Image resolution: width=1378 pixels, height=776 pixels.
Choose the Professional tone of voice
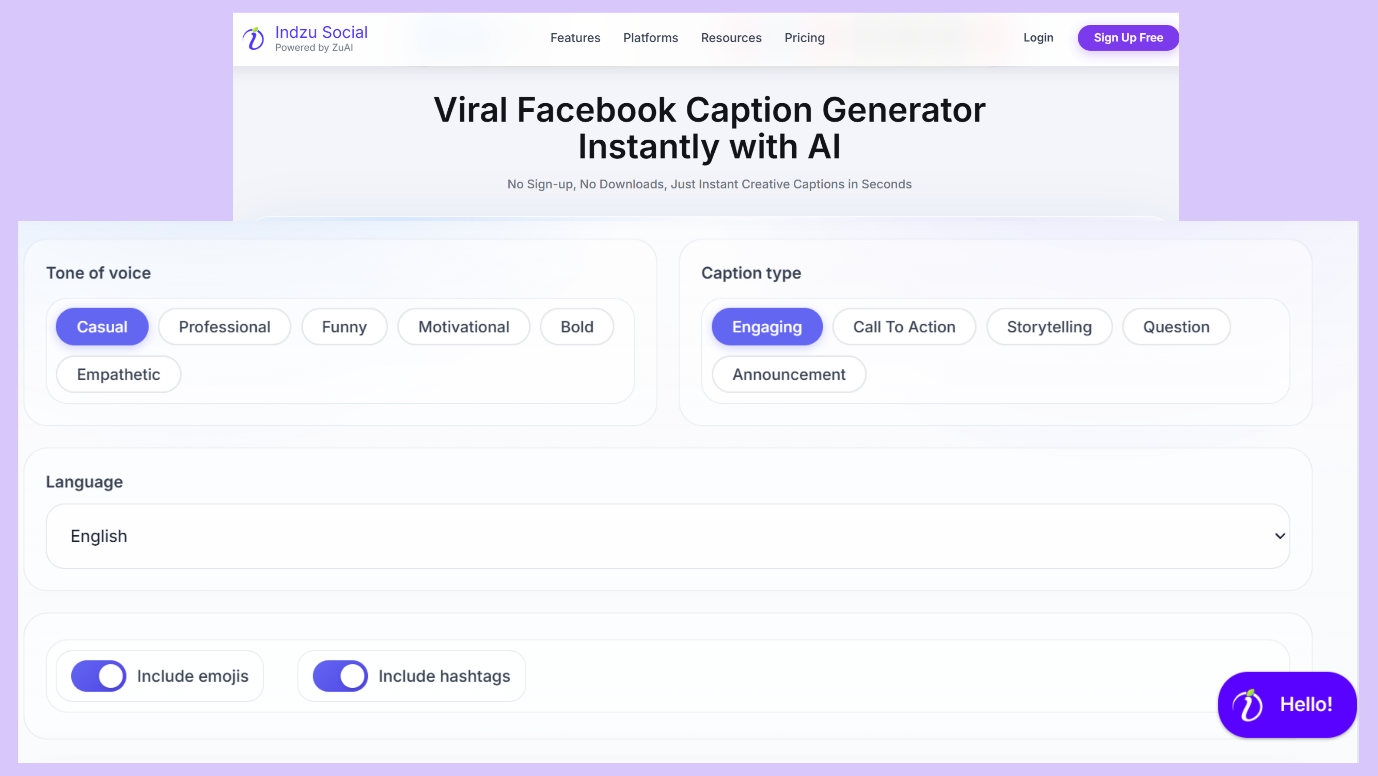click(225, 327)
